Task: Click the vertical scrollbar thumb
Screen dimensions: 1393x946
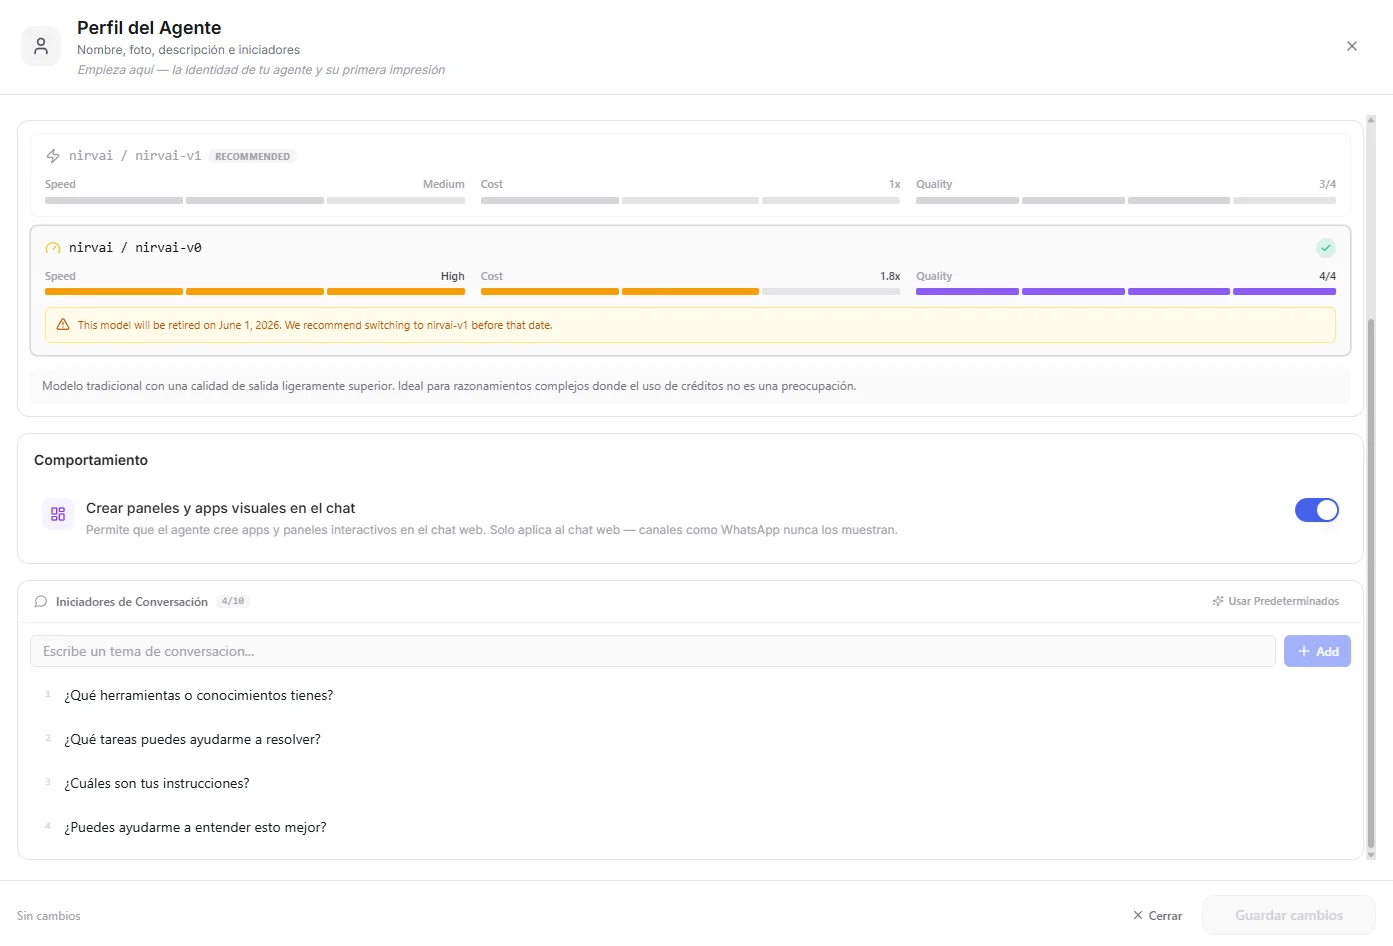Action: pos(1371,583)
